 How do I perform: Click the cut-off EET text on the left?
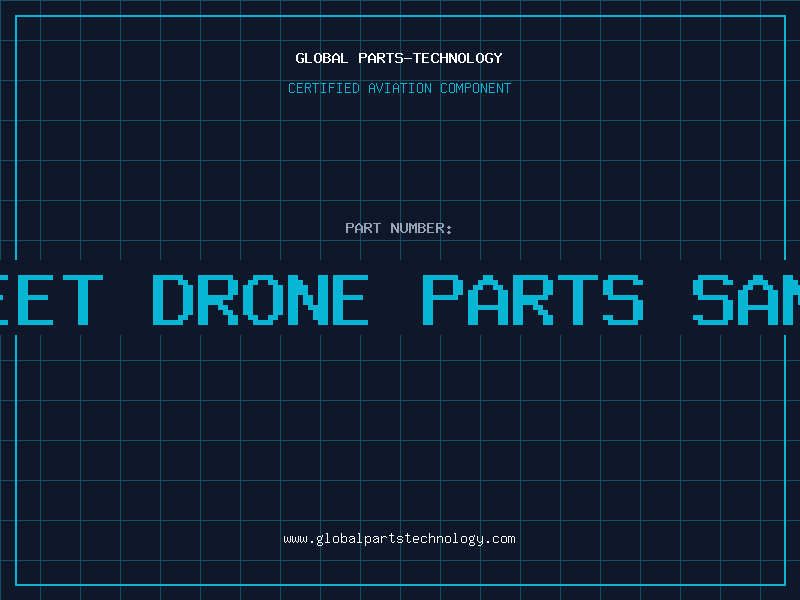51,300
